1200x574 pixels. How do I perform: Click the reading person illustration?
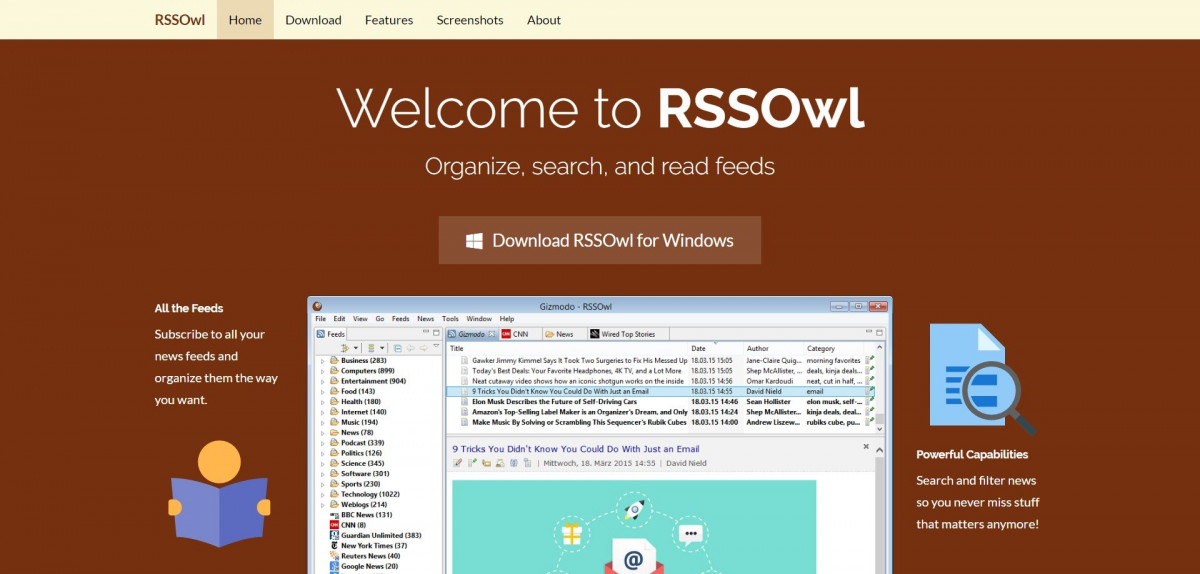click(x=219, y=494)
